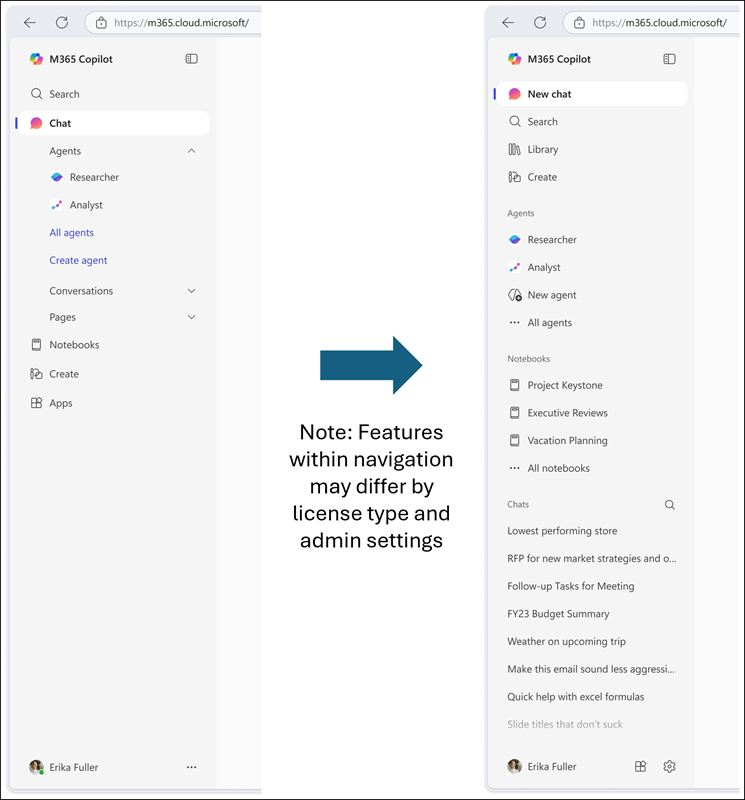Click All agents link in left panel
The width and height of the screenshot is (745, 800).
point(71,233)
